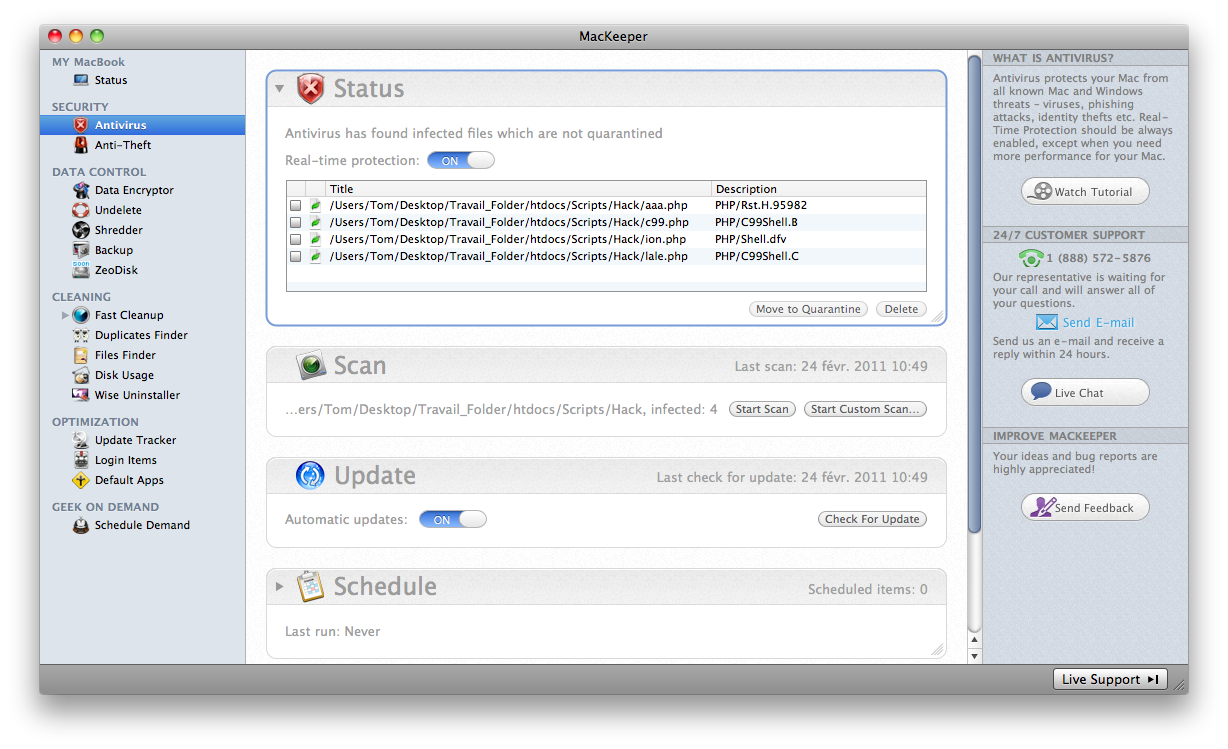This screenshot has height=749, width=1228.
Task: Click the Scan panel radar icon
Action: [312, 366]
